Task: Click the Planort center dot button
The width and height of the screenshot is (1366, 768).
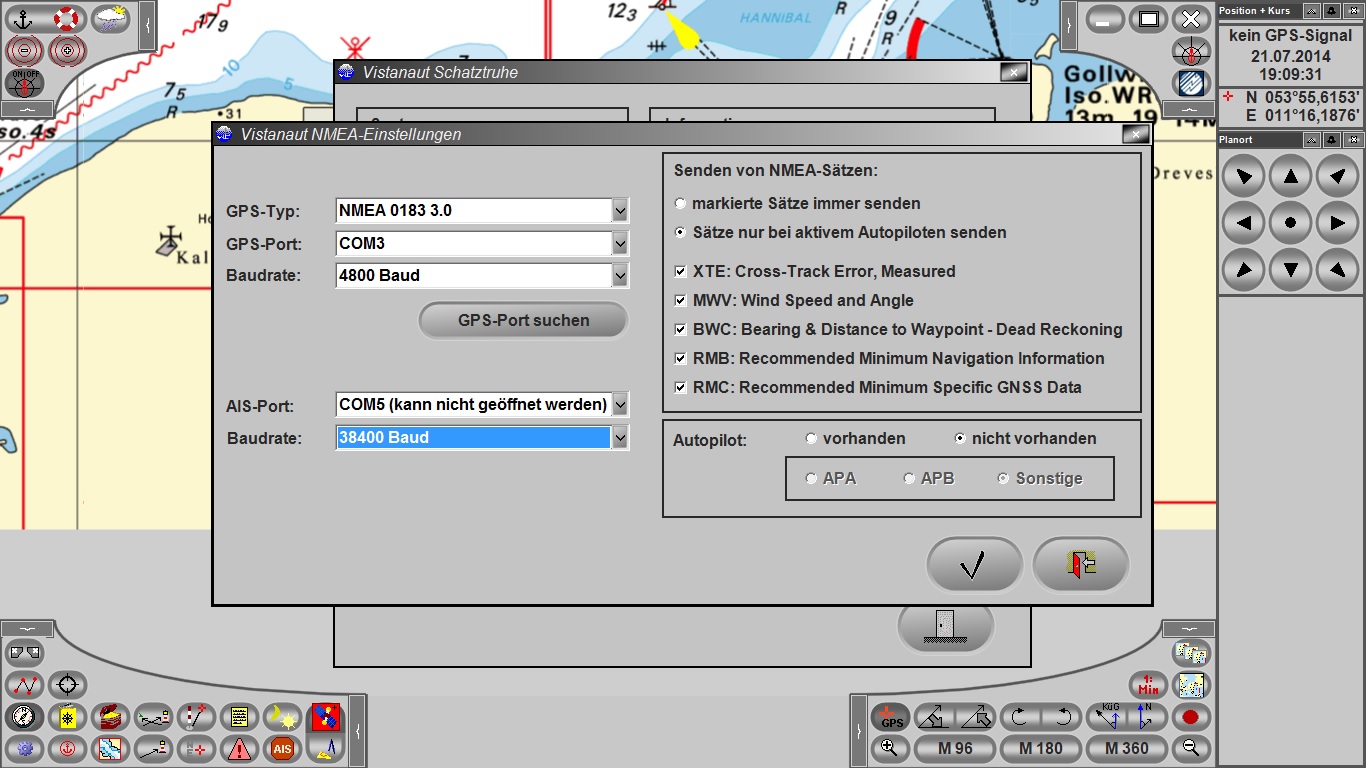Action: coord(1291,223)
